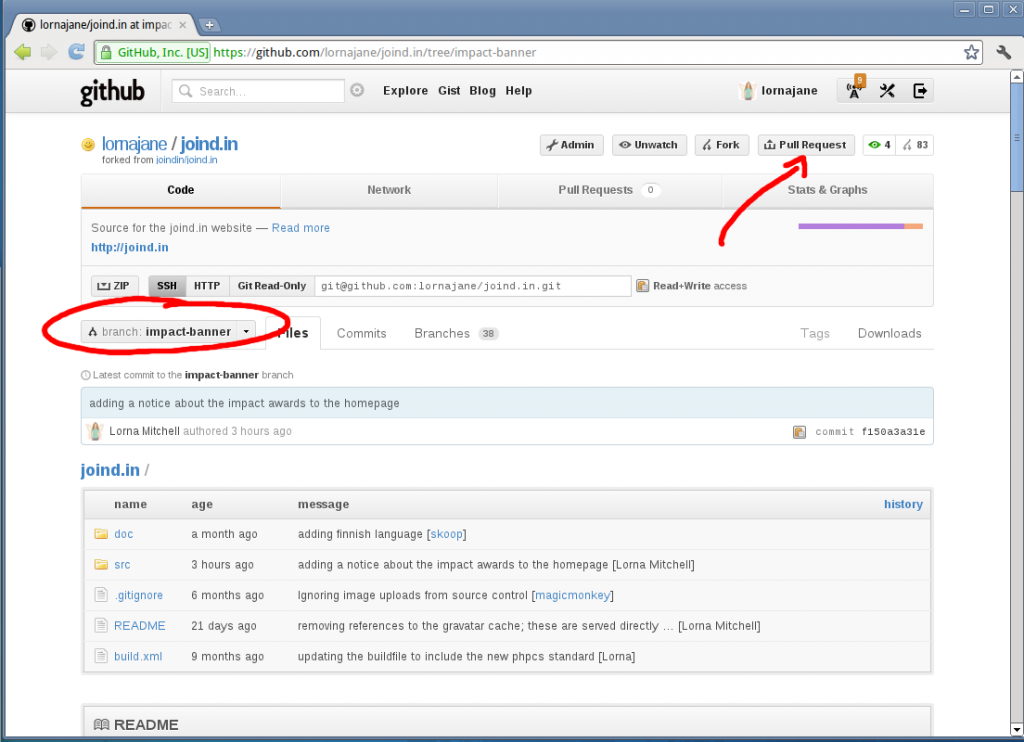Click the notifications broadcast icon in header
Image resolution: width=1024 pixels, height=742 pixels.
(x=855, y=90)
